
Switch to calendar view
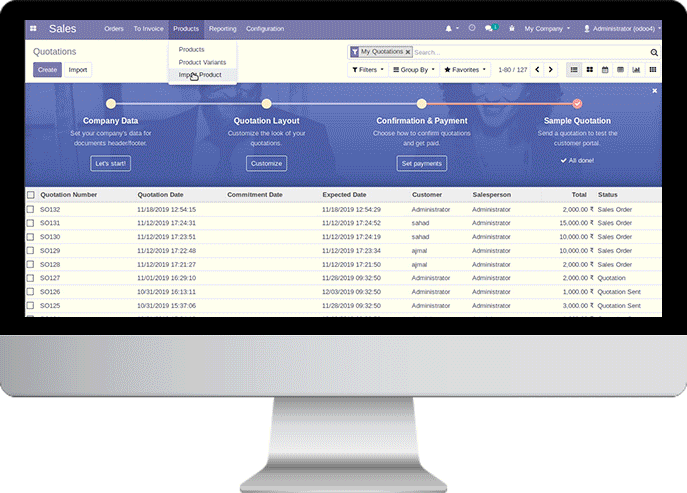coord(605,70)
